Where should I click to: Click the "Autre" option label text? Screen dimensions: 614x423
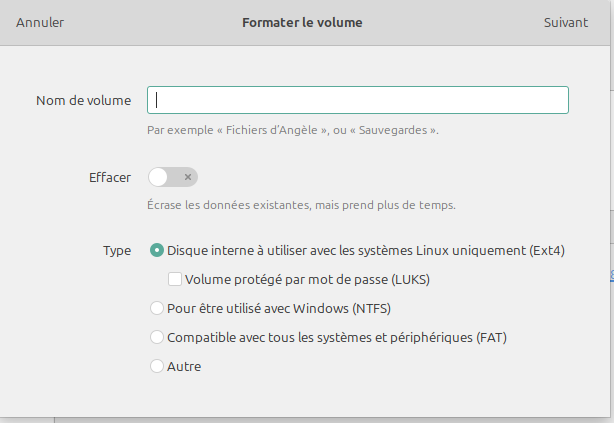[x=184, y=366]
